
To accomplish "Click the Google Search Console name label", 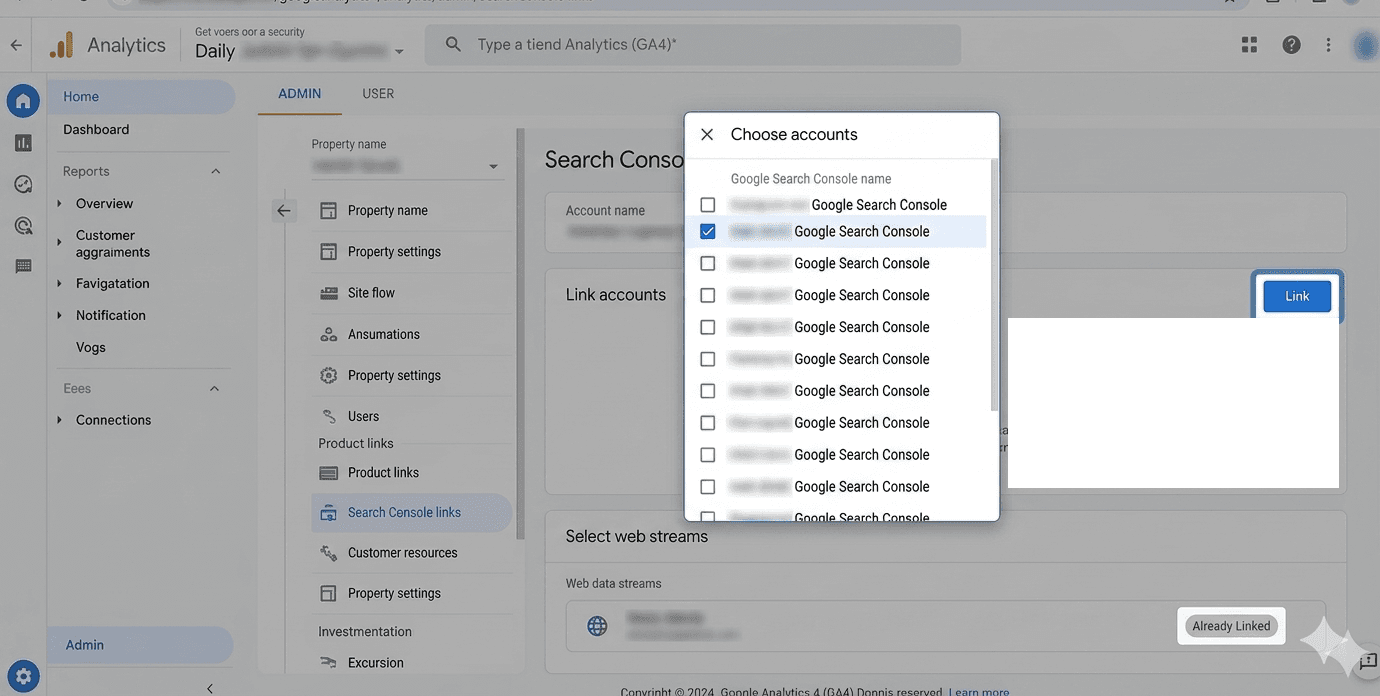I will (x=811, y=179).
